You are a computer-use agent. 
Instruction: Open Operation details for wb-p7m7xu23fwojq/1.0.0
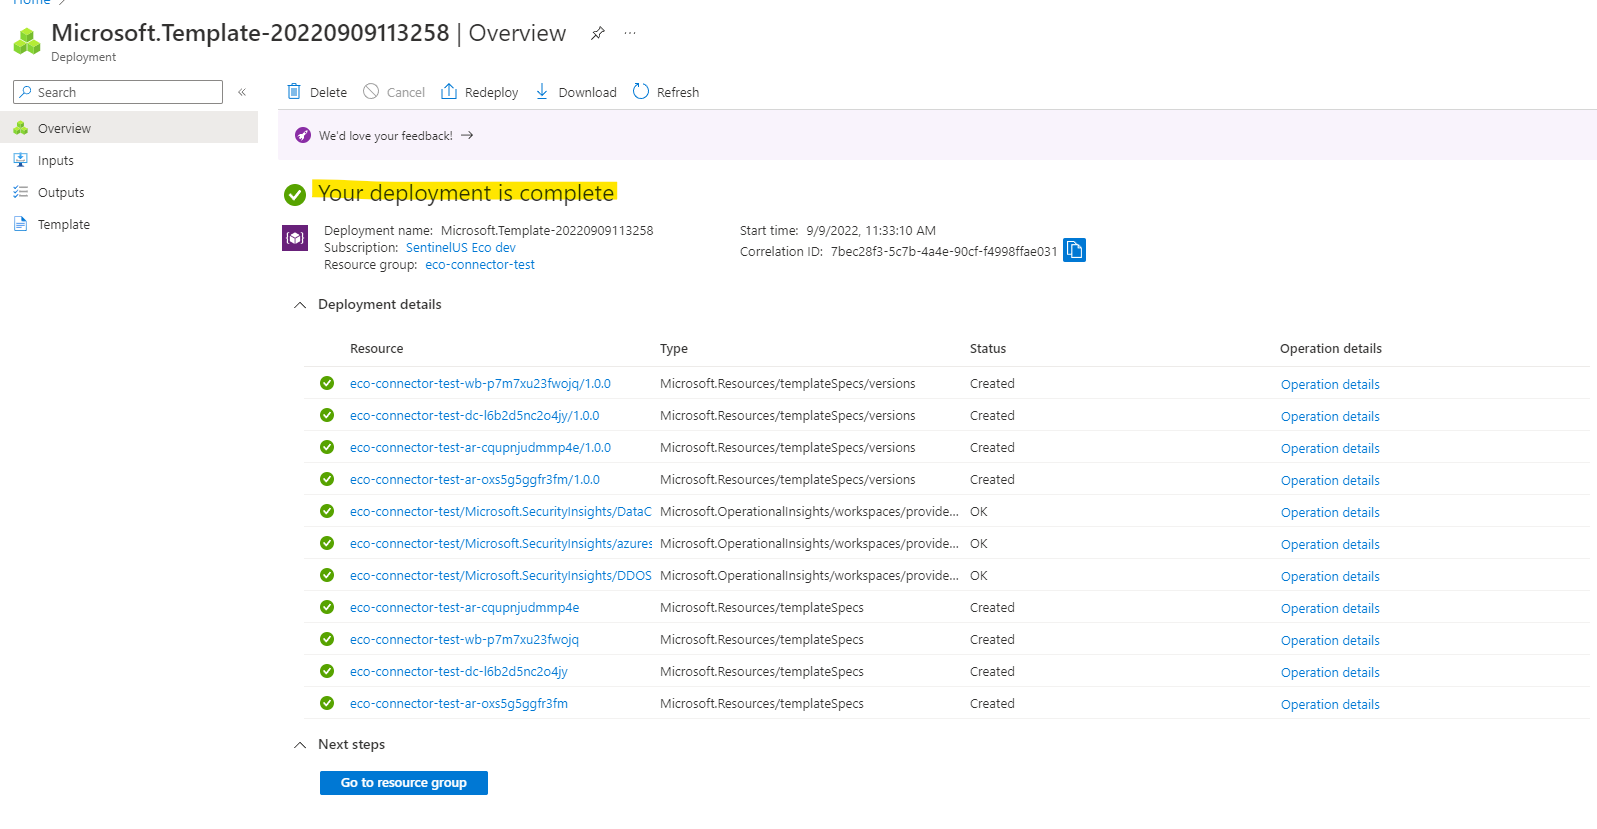click(x=1330, y=385)
